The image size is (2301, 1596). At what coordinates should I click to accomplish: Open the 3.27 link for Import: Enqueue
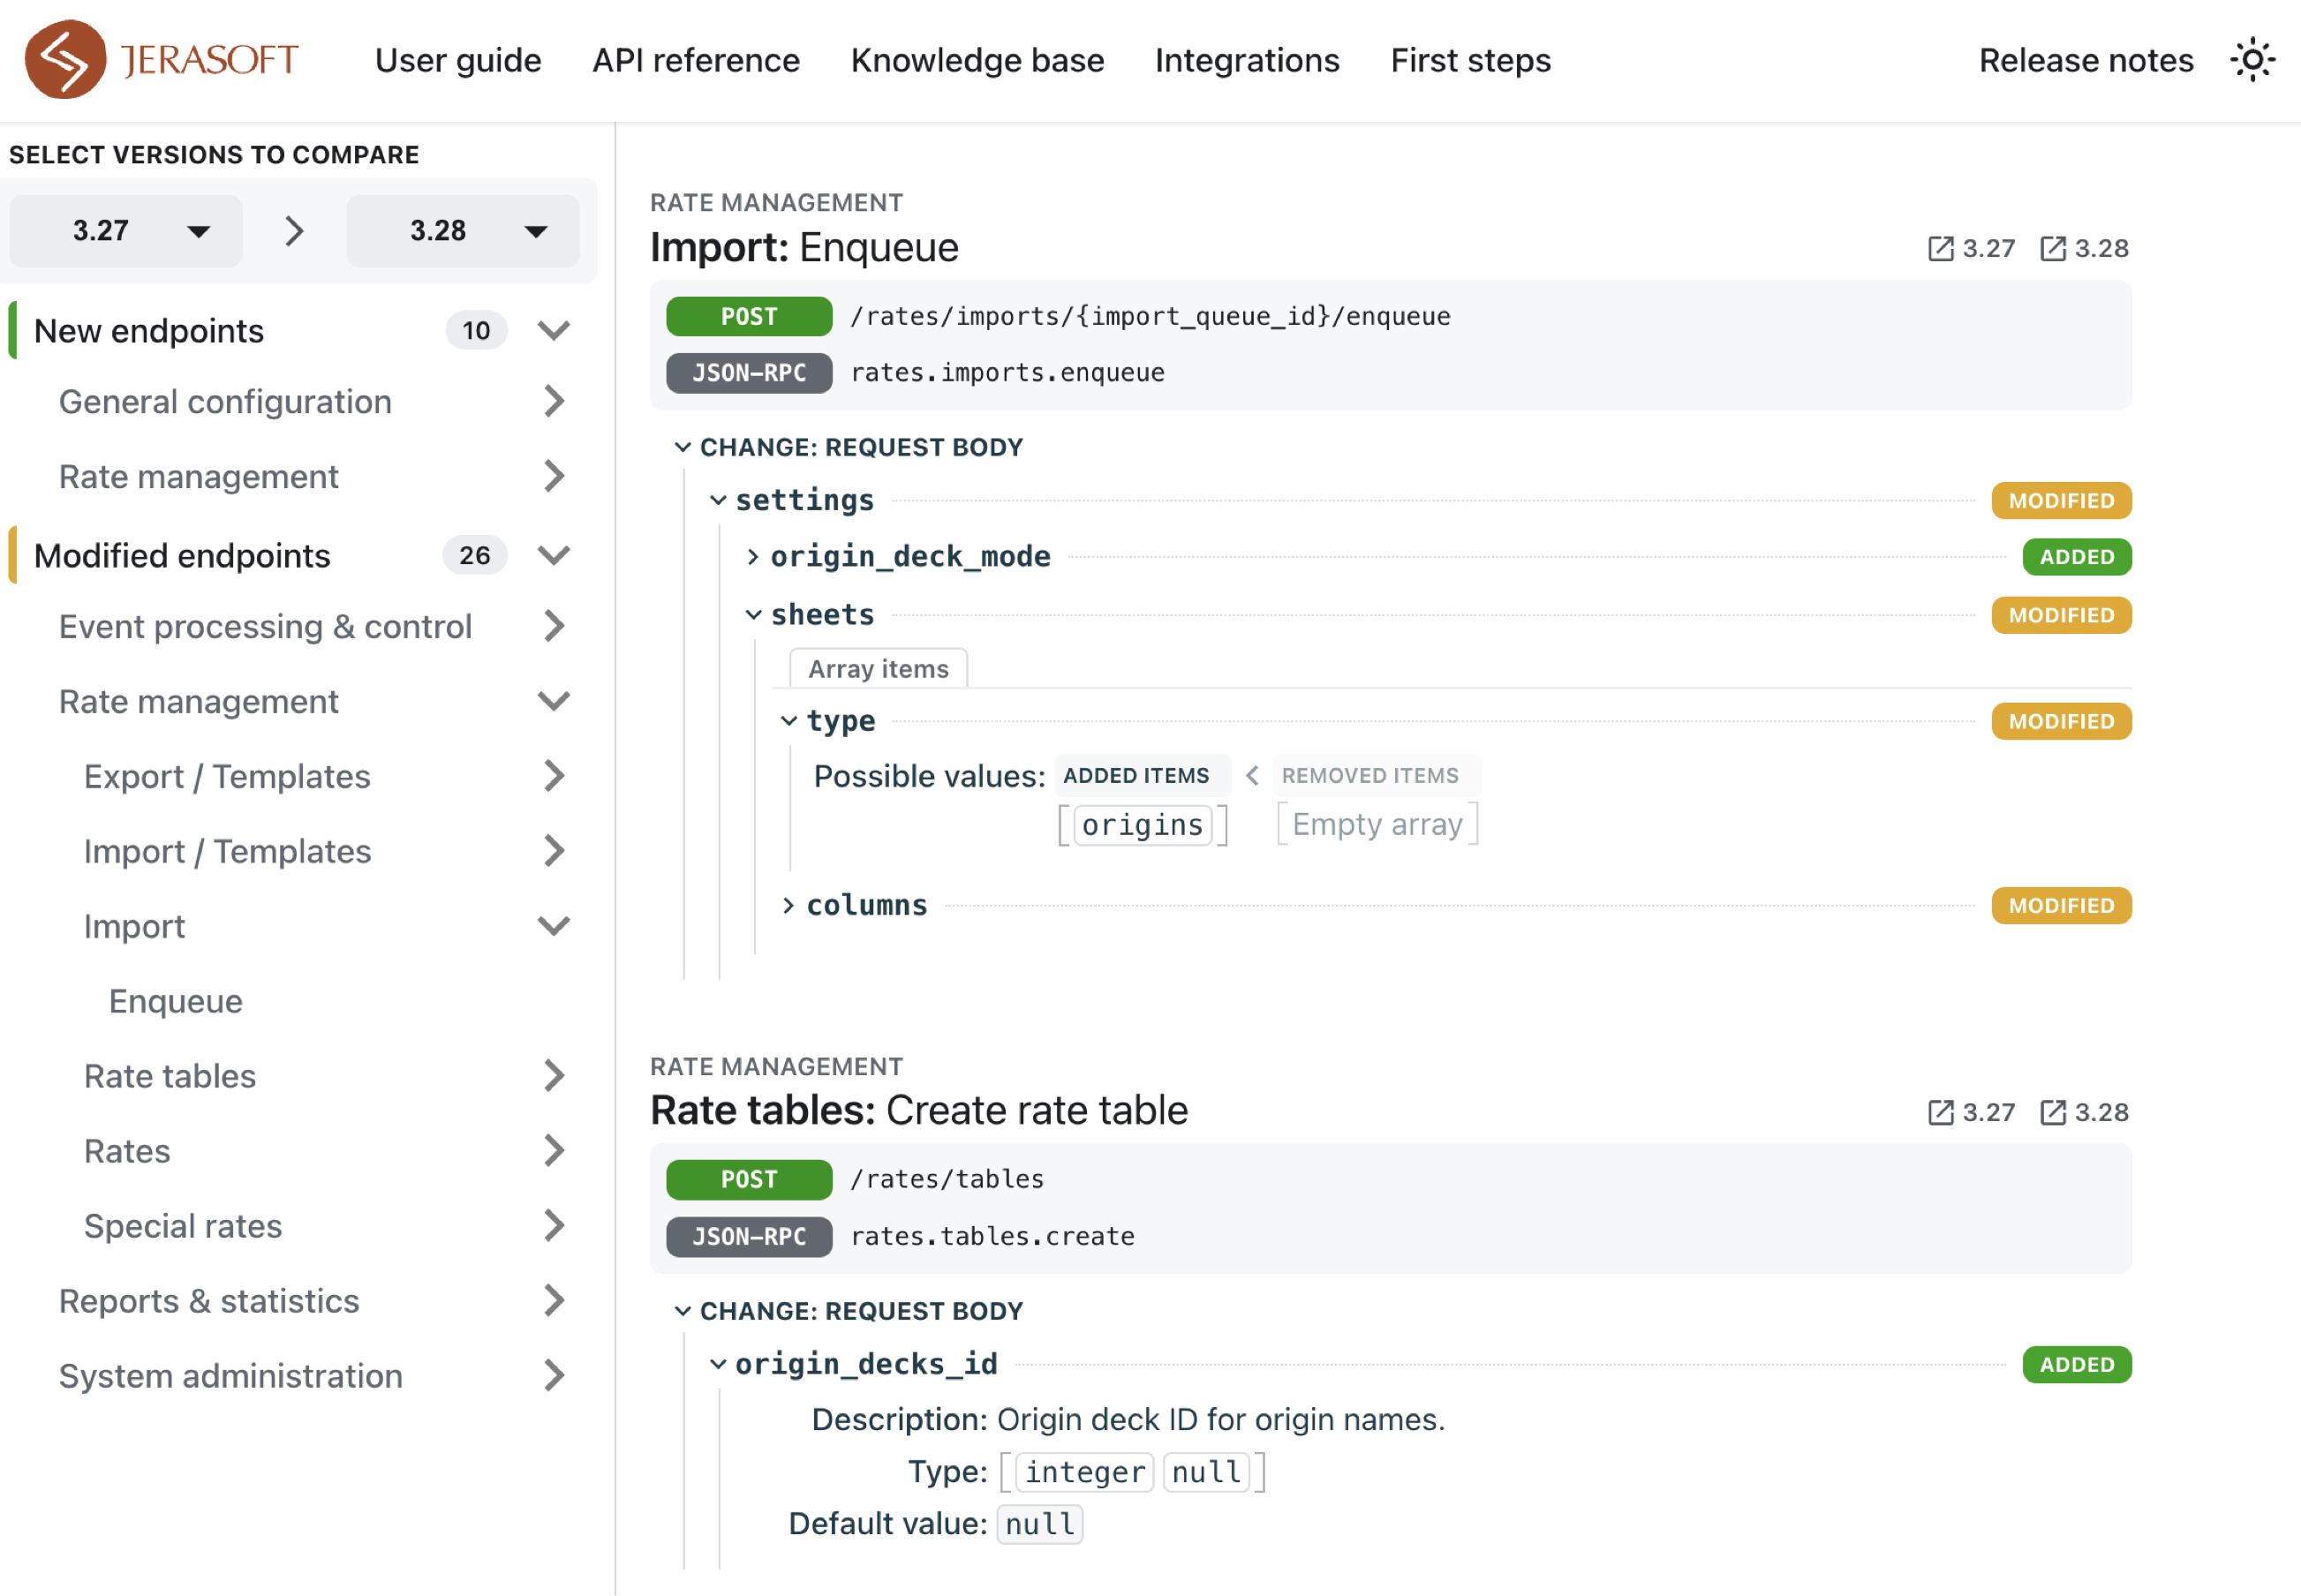tap(1972, 248)
